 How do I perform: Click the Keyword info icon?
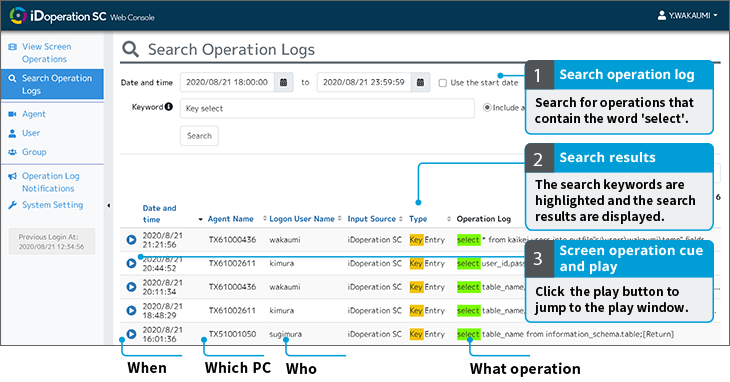coord(169,107)
